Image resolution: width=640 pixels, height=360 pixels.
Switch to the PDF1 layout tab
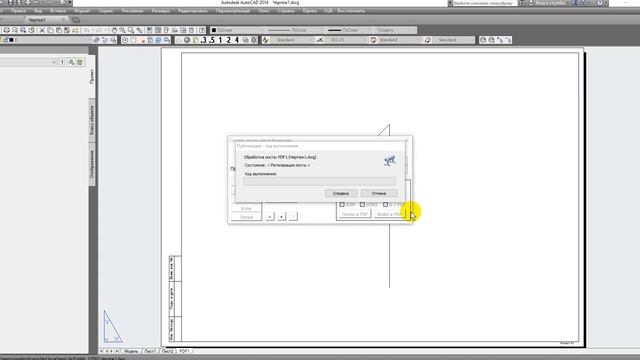(x=184, y=351)
